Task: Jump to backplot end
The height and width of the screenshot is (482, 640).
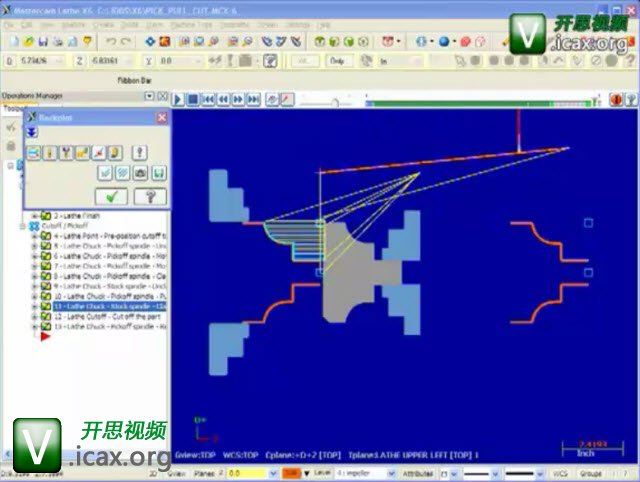Action: pyautogui.click(x=253, y=99)
